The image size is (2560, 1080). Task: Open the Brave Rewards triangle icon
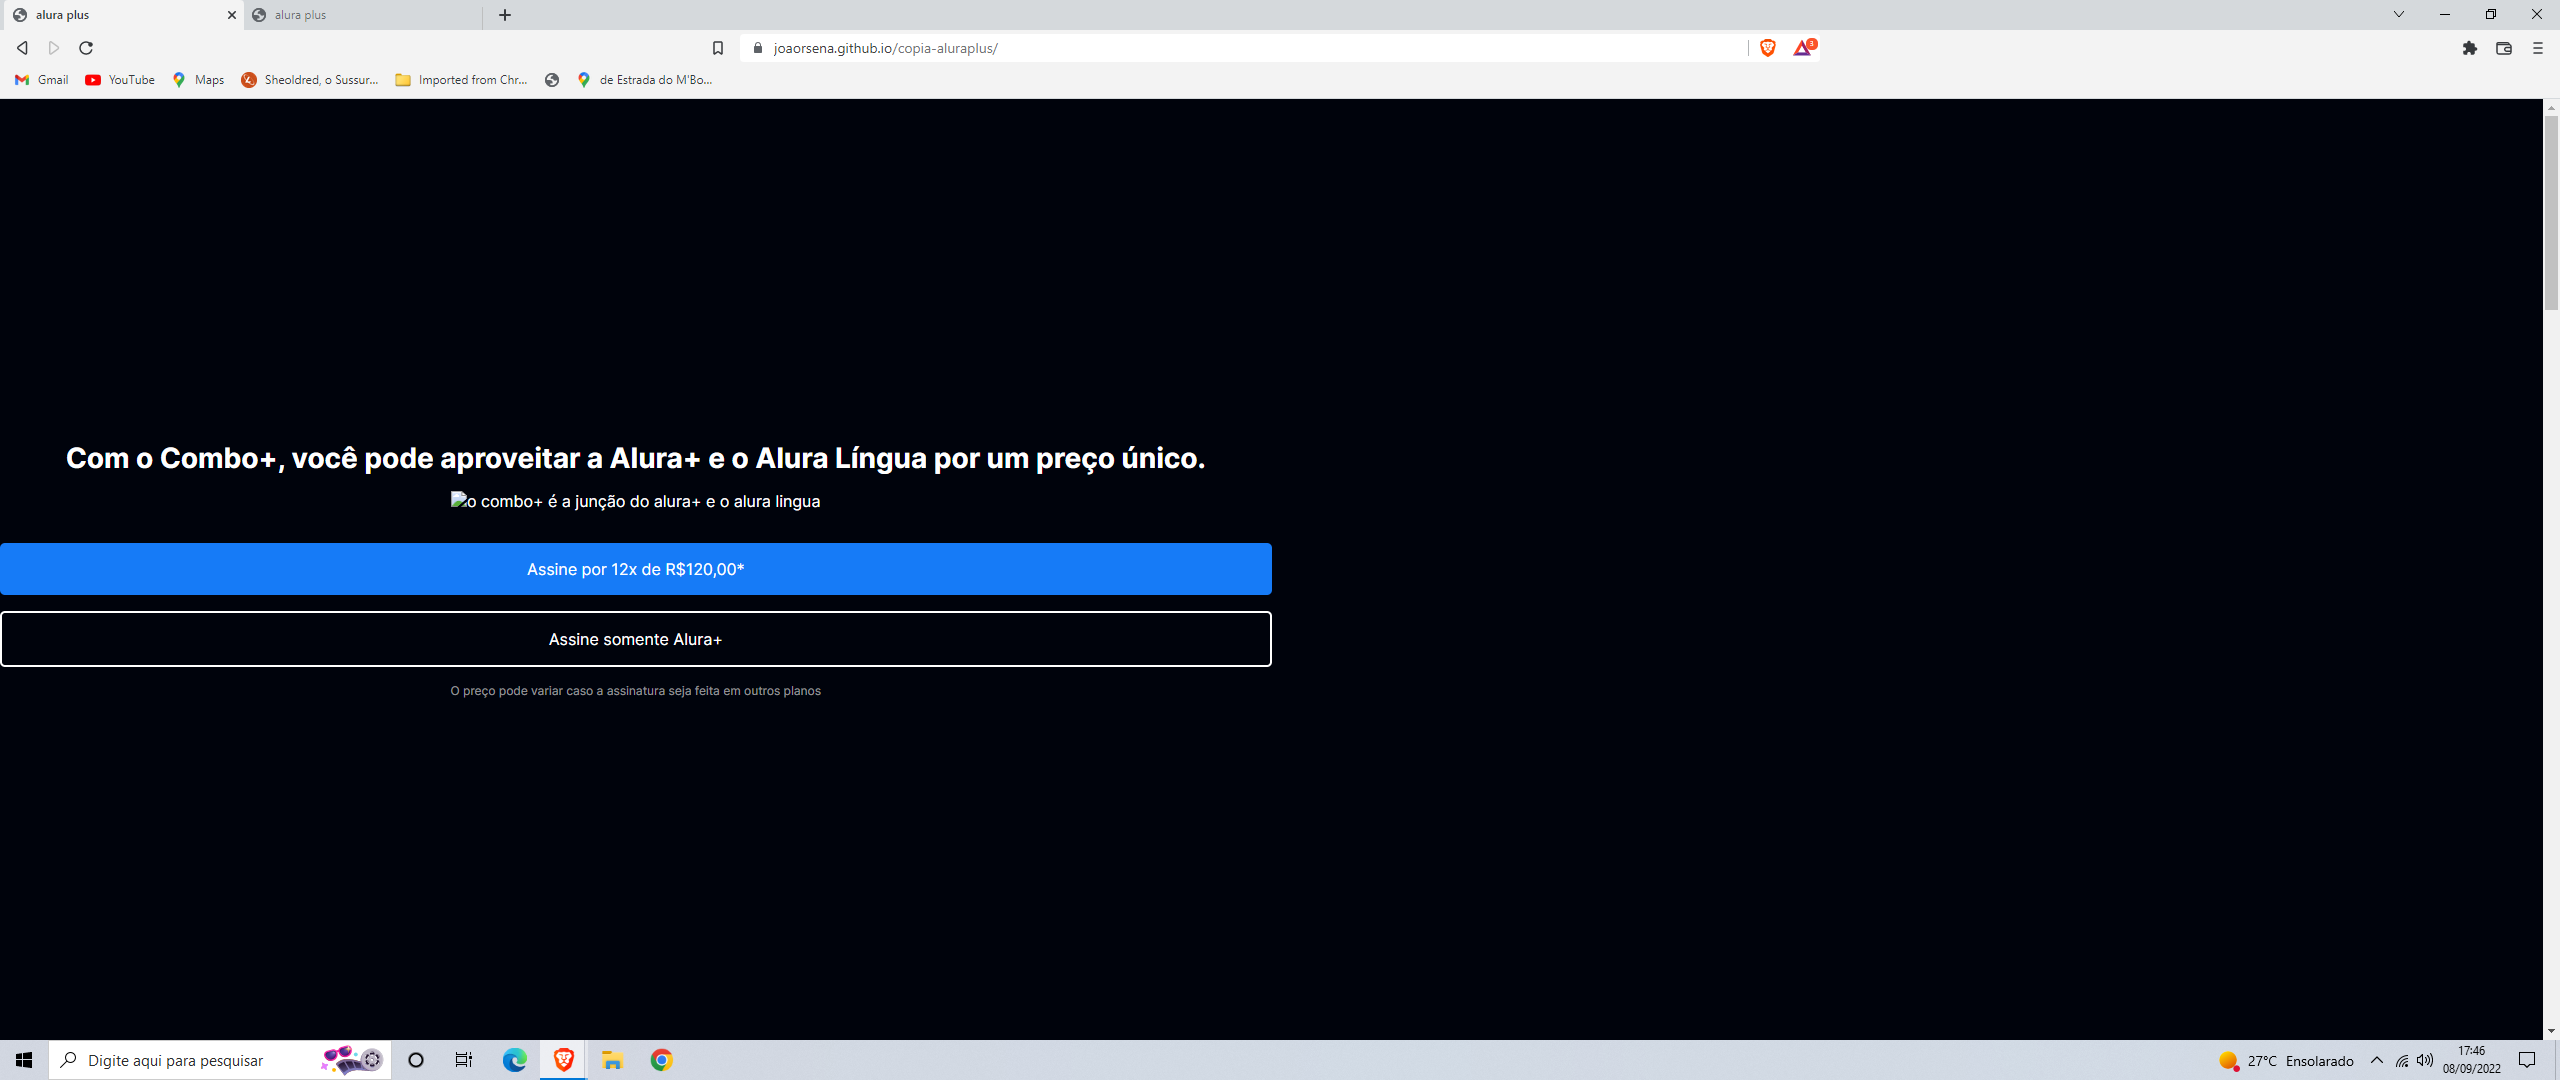click(1804, 47)
